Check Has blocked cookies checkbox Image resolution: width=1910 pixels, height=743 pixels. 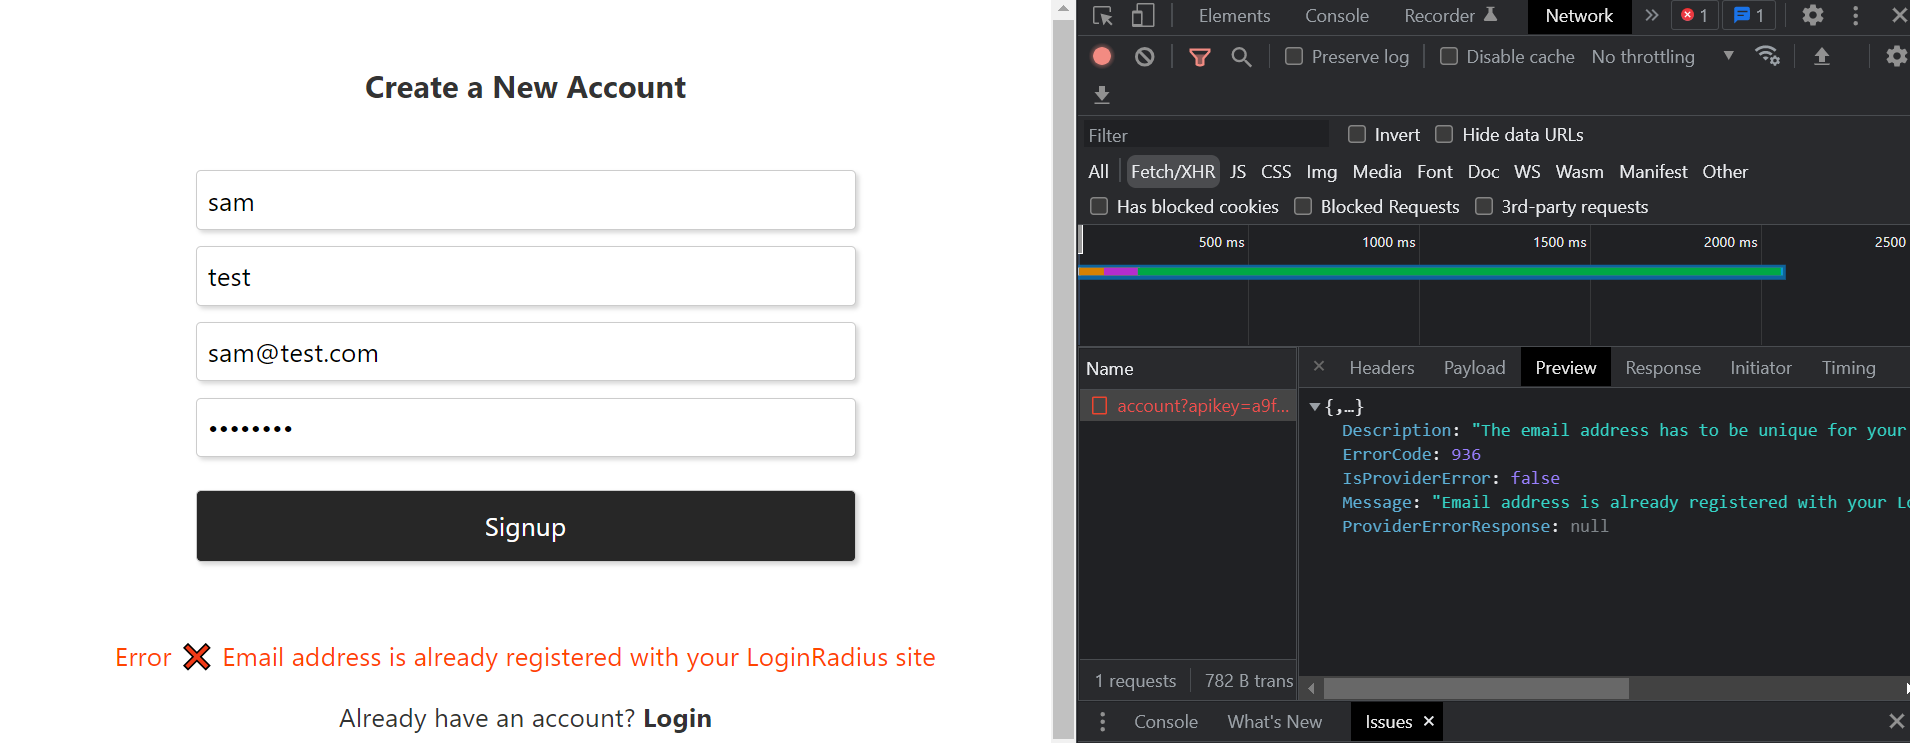pos(1099,206)
